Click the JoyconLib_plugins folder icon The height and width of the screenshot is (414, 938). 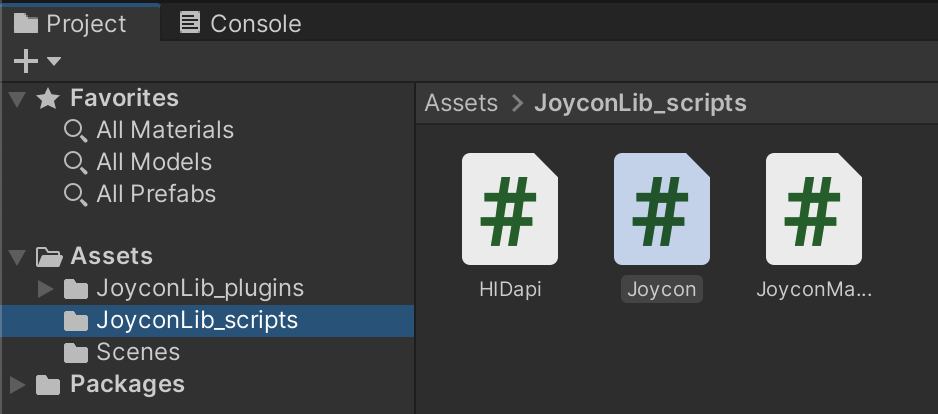[x=76, y=289]
